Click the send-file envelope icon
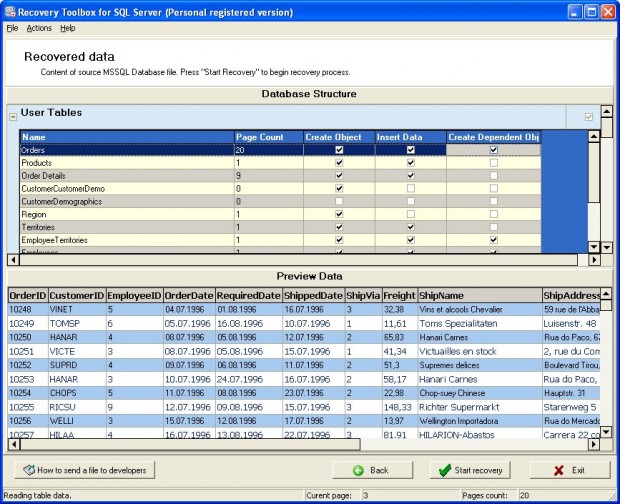The image size is (620, 504). [29, 470]
